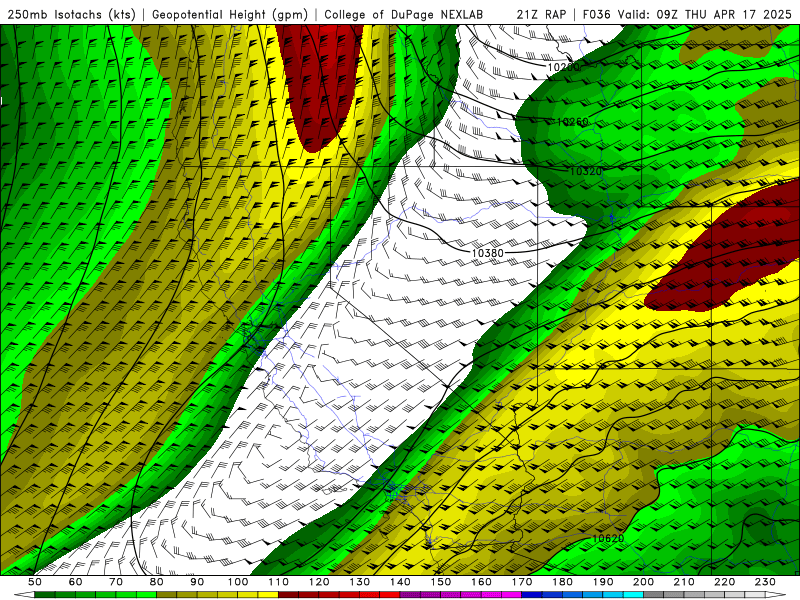Click 'College of DuPage NEXLAB' in the header
The image size is (800, 600).
pos(404,14)
